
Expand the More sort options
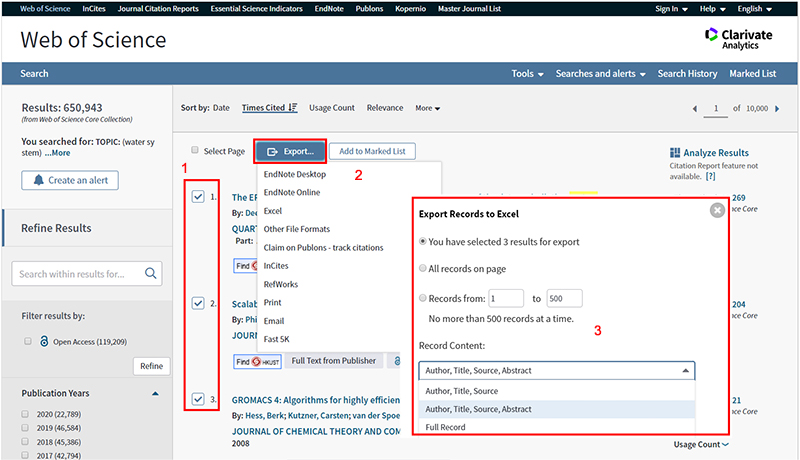coord(428,108)
